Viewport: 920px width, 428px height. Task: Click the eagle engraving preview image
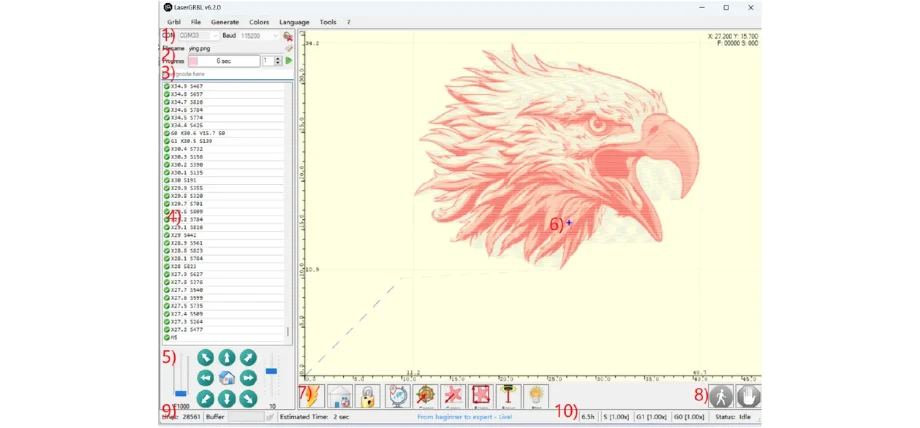(x=556, y=156)
